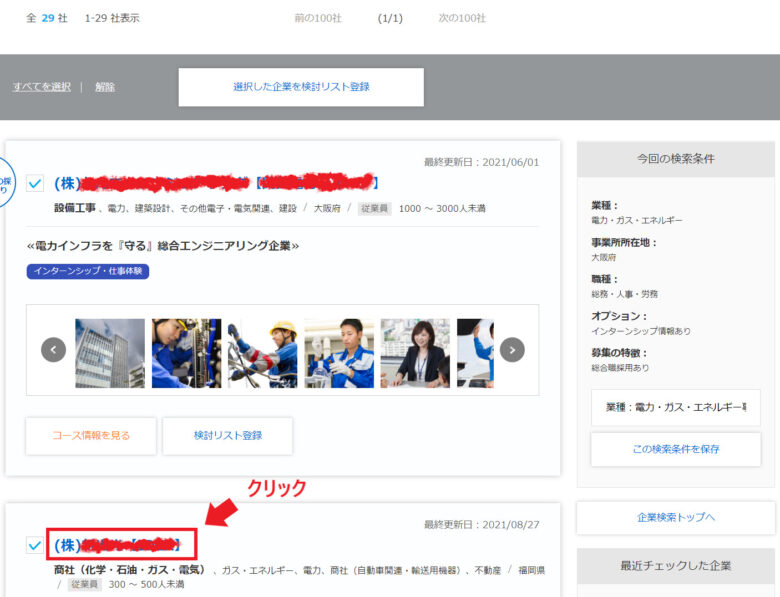
Task: Toggle checkbox for the 設備工事 company card
Action: coord(35,183)
